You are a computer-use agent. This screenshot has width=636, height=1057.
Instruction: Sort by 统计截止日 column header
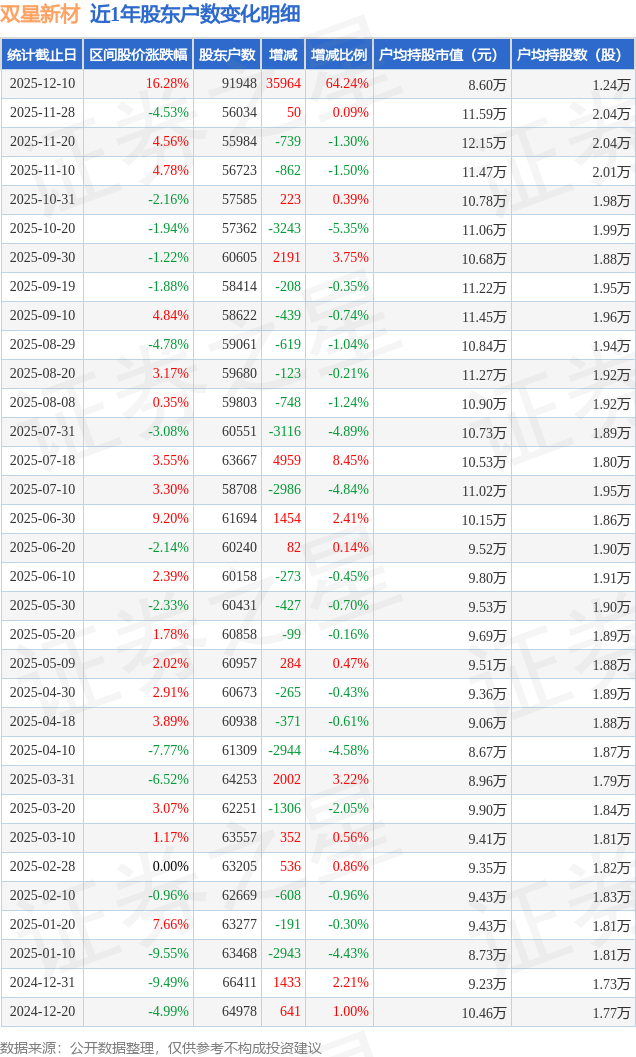click(41, 55)
